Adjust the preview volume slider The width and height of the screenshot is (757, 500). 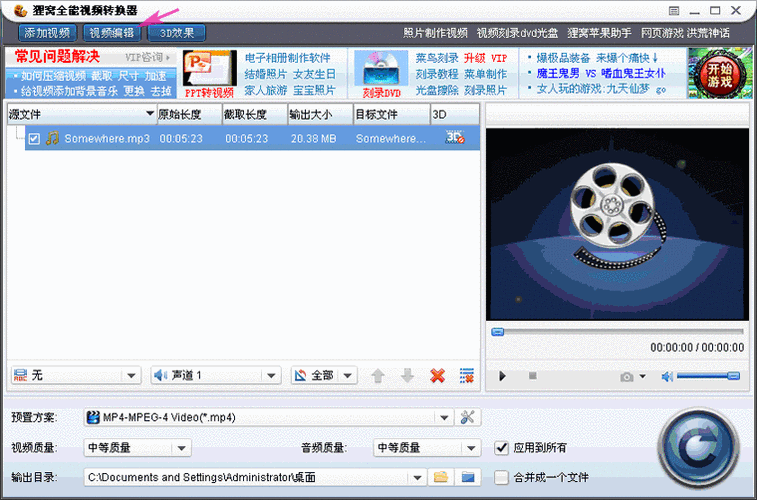coord(708,376)
